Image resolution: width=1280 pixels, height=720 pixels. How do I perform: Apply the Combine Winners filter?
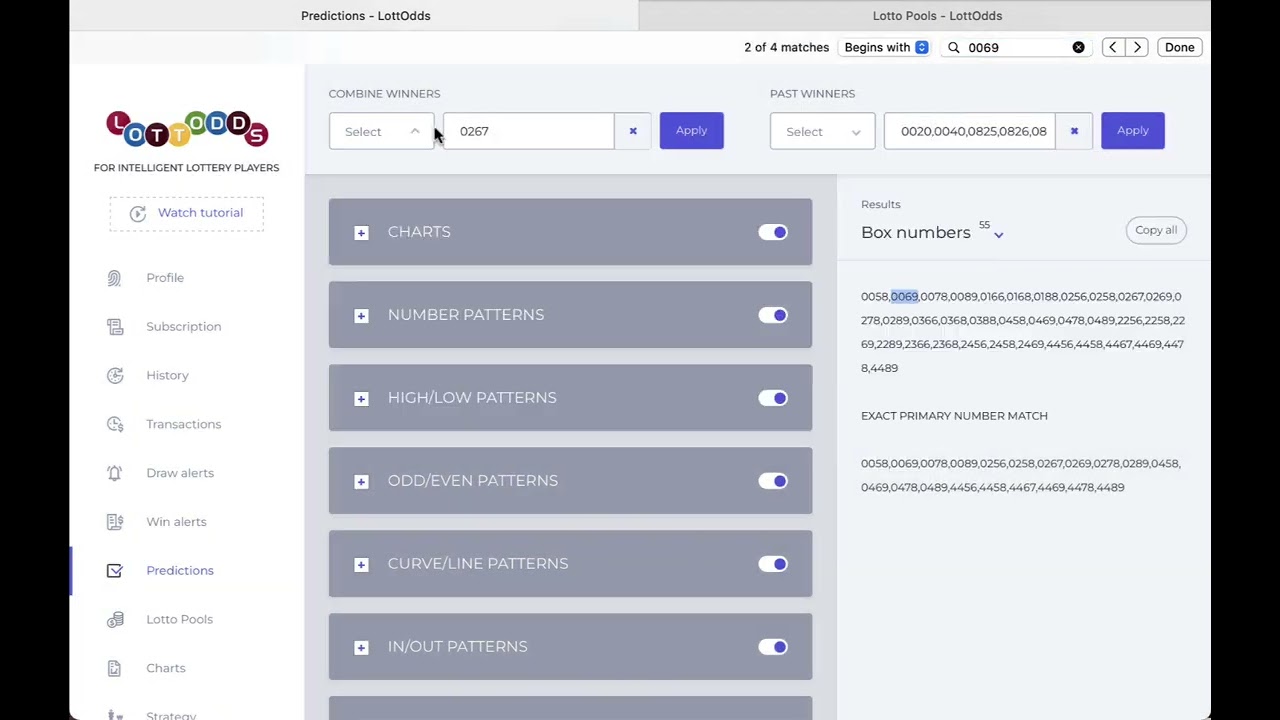pyautogui.click(x=691, y=131)
